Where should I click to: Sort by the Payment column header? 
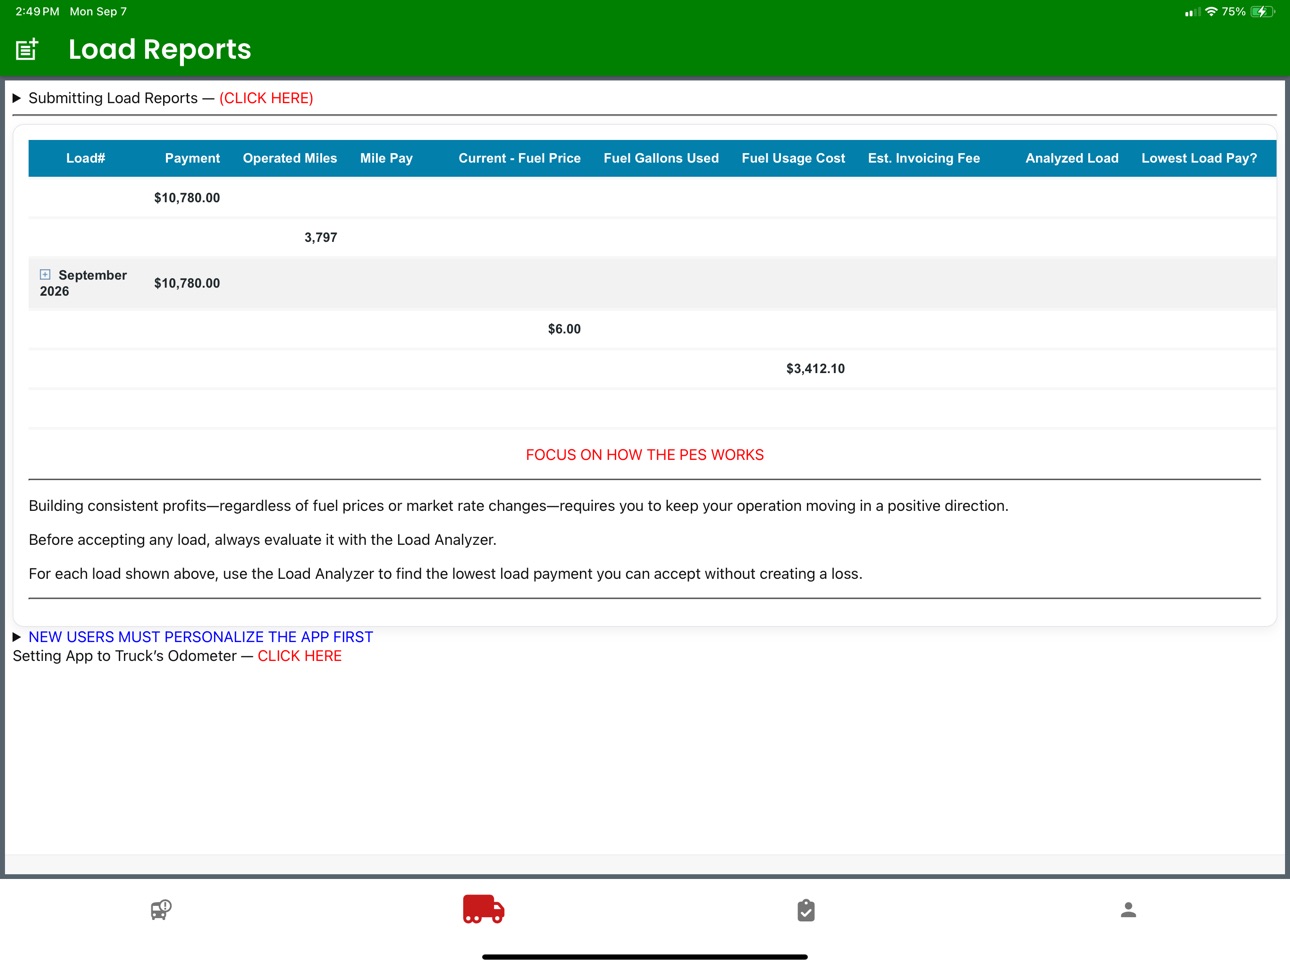coord(192,158)
